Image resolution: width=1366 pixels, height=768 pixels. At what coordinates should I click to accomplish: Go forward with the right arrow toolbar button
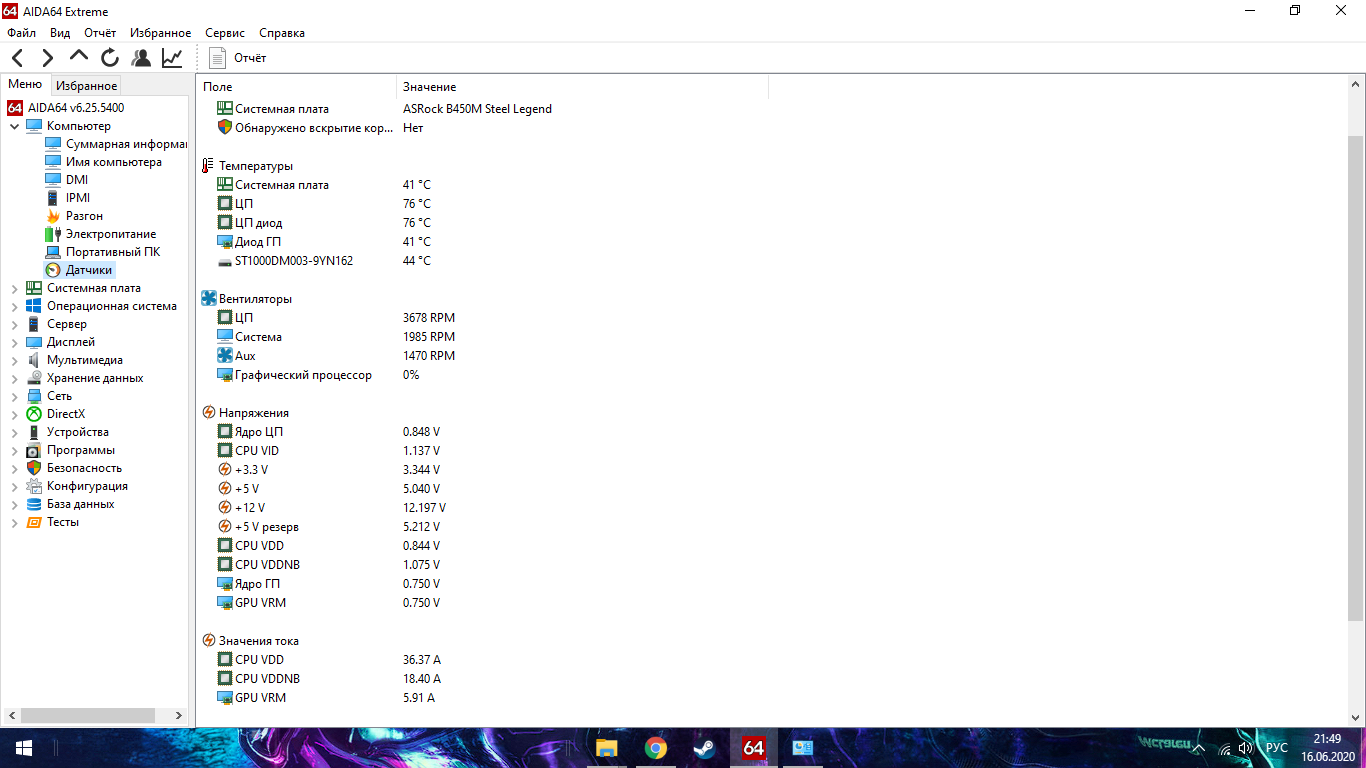(x=48, y=58)
